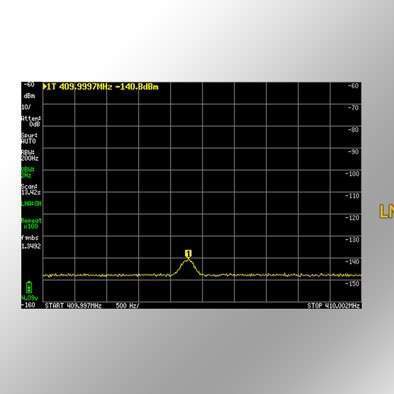The image size is (394, 394).
Task: Select the marker readout 409.9997MHz -140.8dBm
Action: pos(101,87)
